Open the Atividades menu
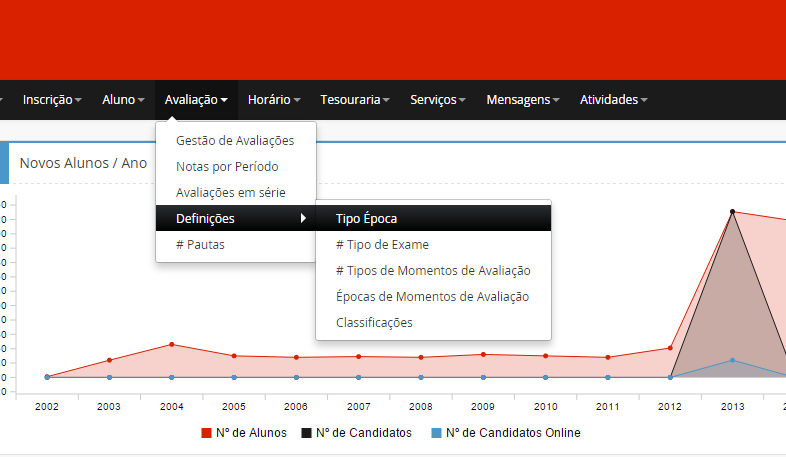Screen dimensions: 786x457 [613, 100]
